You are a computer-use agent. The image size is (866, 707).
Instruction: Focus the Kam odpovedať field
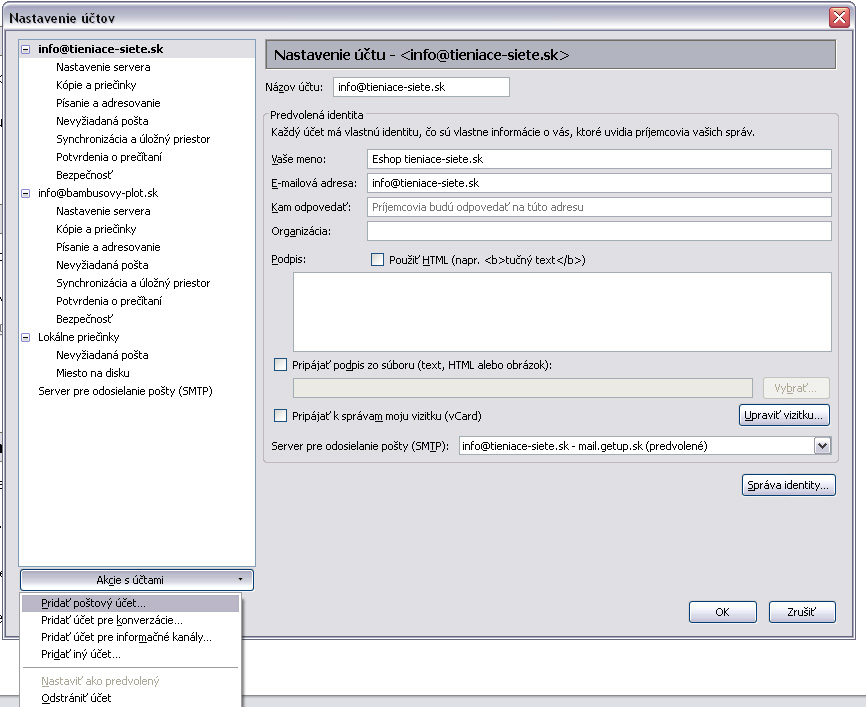click(x=599, y=207)
